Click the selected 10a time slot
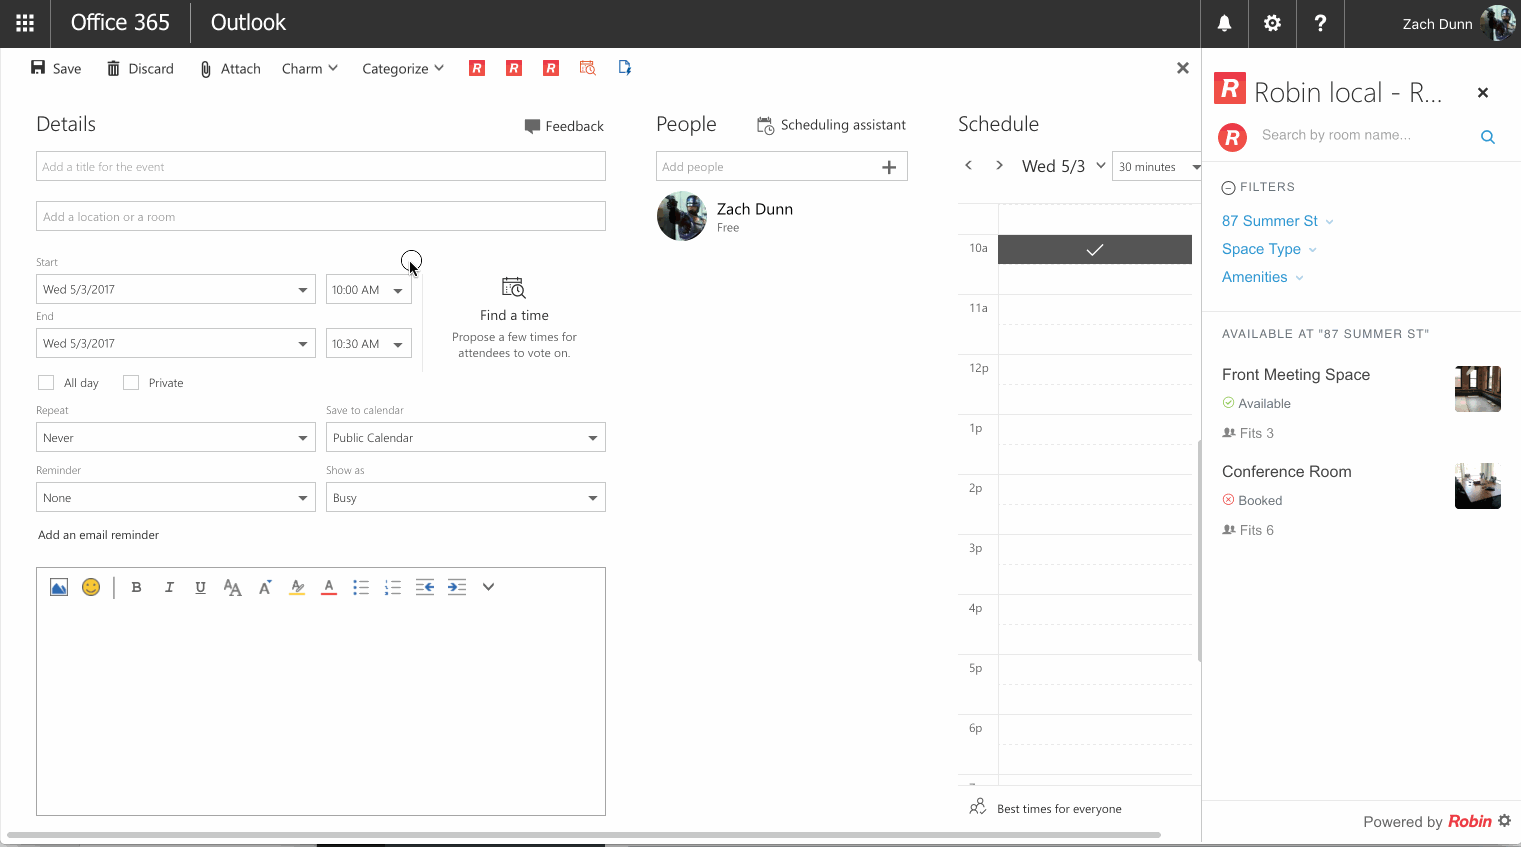 (1095, 249)
